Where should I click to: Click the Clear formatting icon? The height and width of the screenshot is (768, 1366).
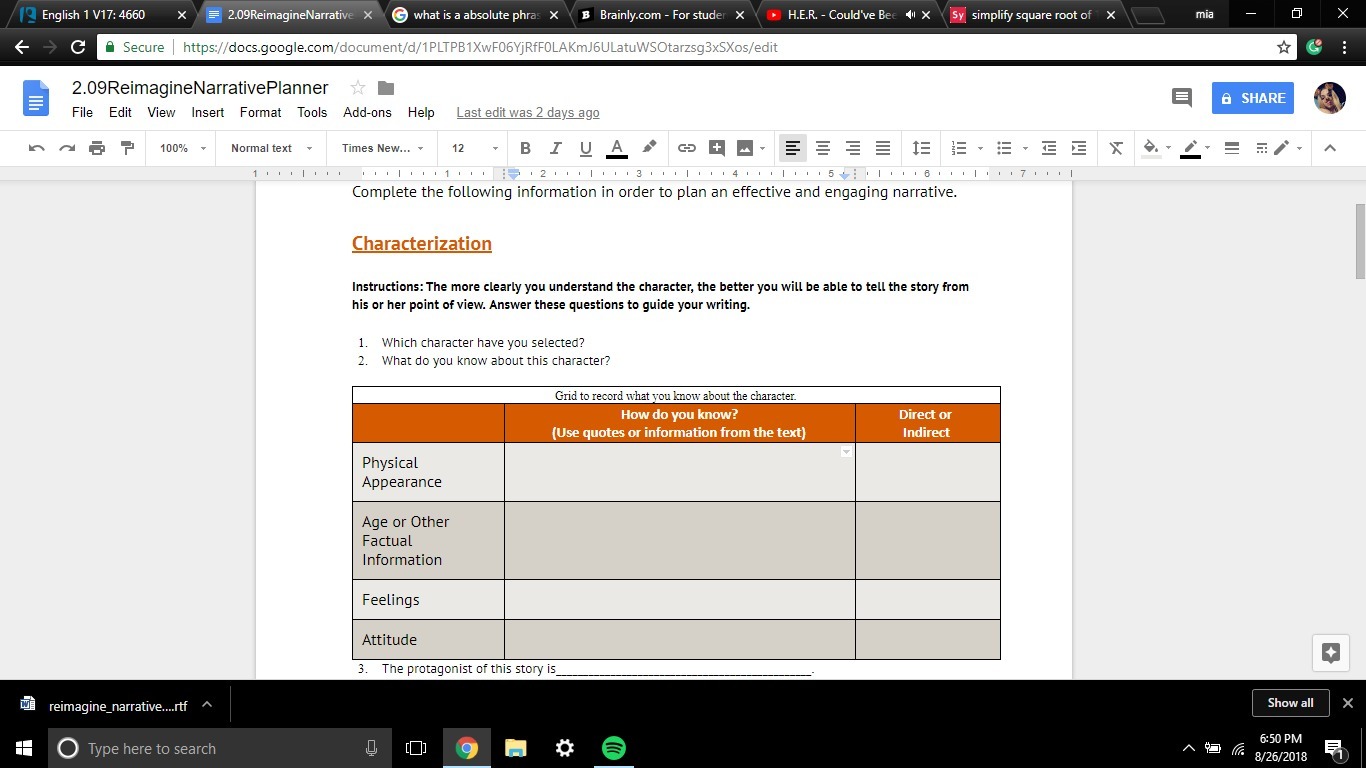1116,148
